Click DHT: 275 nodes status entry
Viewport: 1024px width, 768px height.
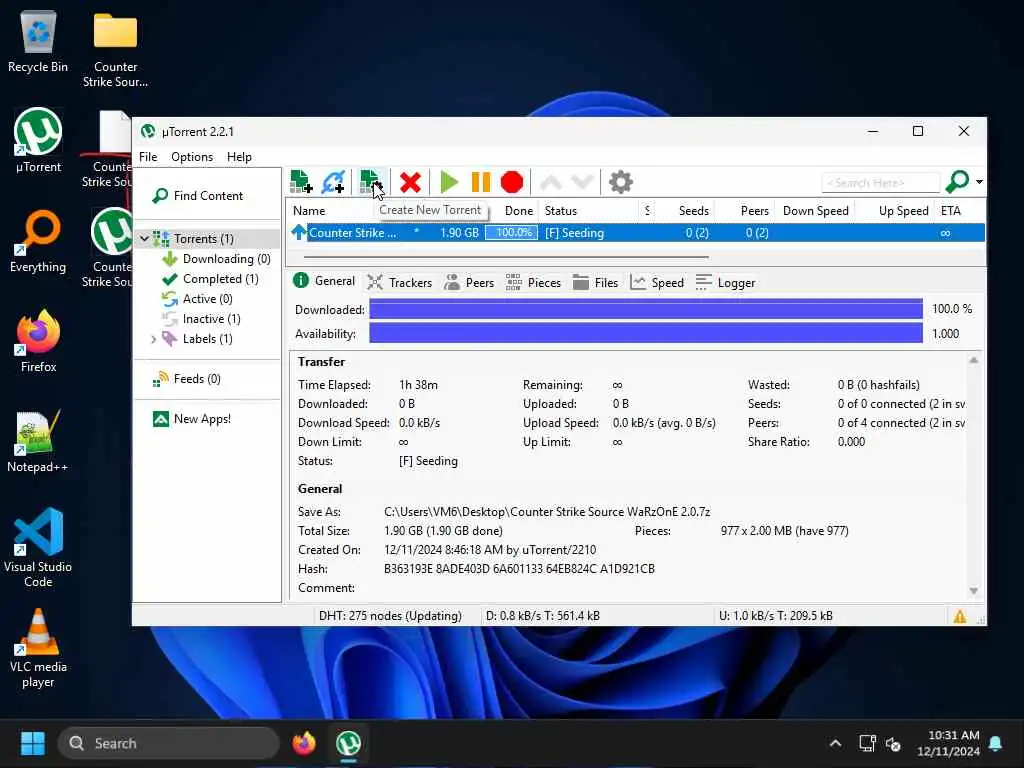(390, 616)
